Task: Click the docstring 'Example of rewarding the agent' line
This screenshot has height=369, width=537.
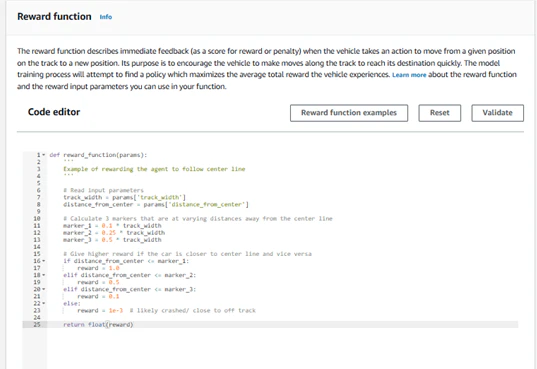Action: coord(154,169)
